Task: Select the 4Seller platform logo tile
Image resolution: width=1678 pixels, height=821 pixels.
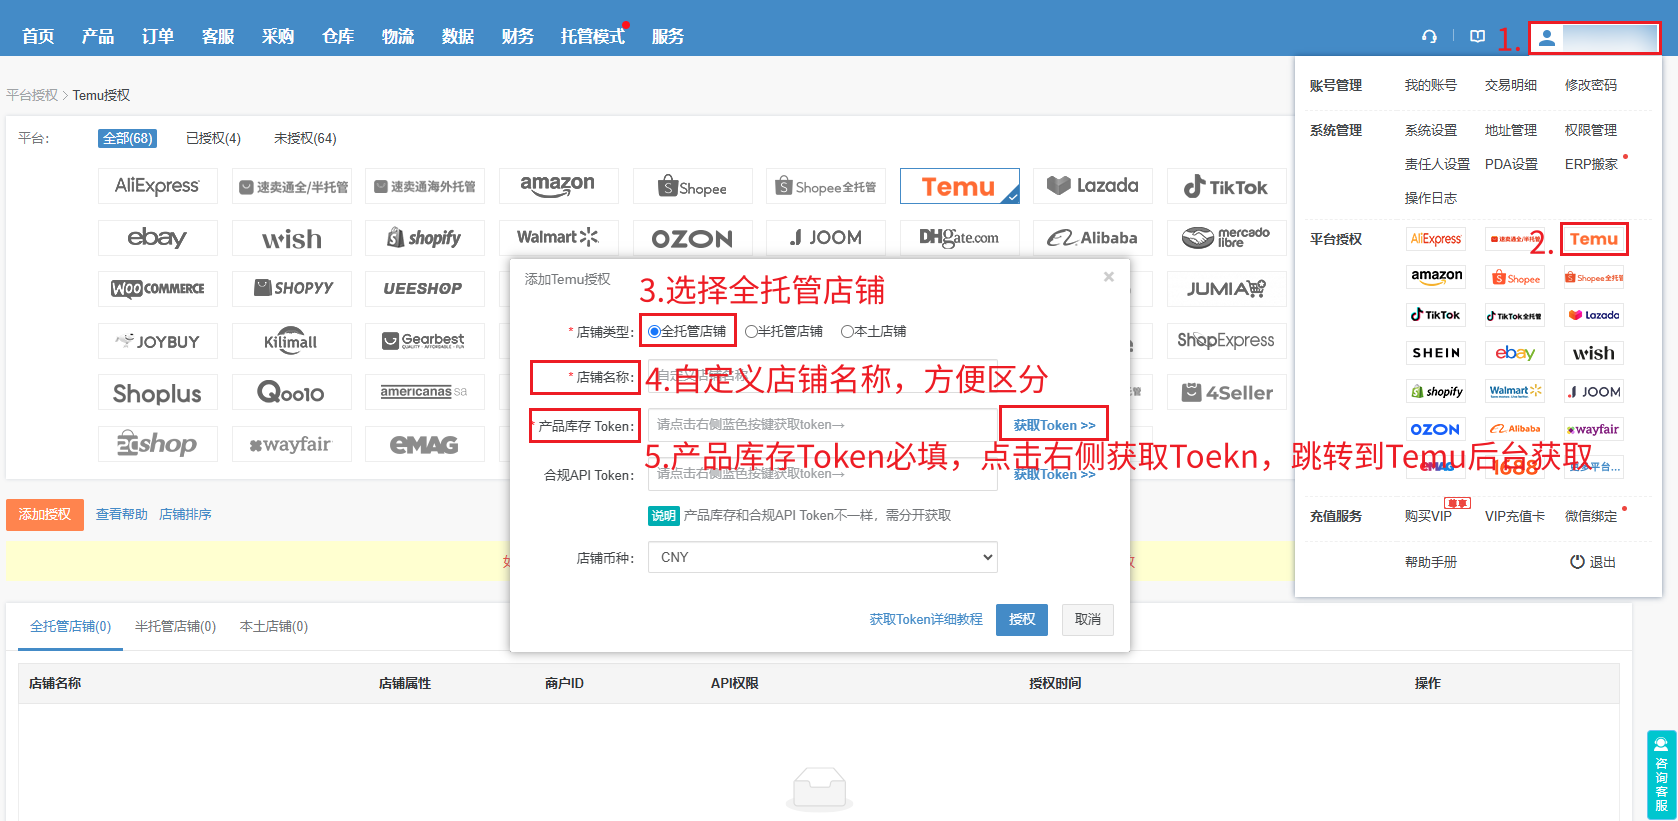Action: pyautogui.click(x=1226, y=392)
